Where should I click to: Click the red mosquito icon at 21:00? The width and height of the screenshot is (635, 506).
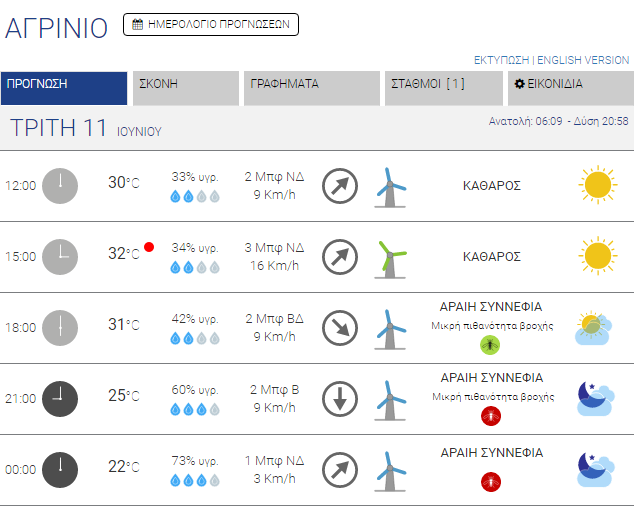tap(491, 415)
